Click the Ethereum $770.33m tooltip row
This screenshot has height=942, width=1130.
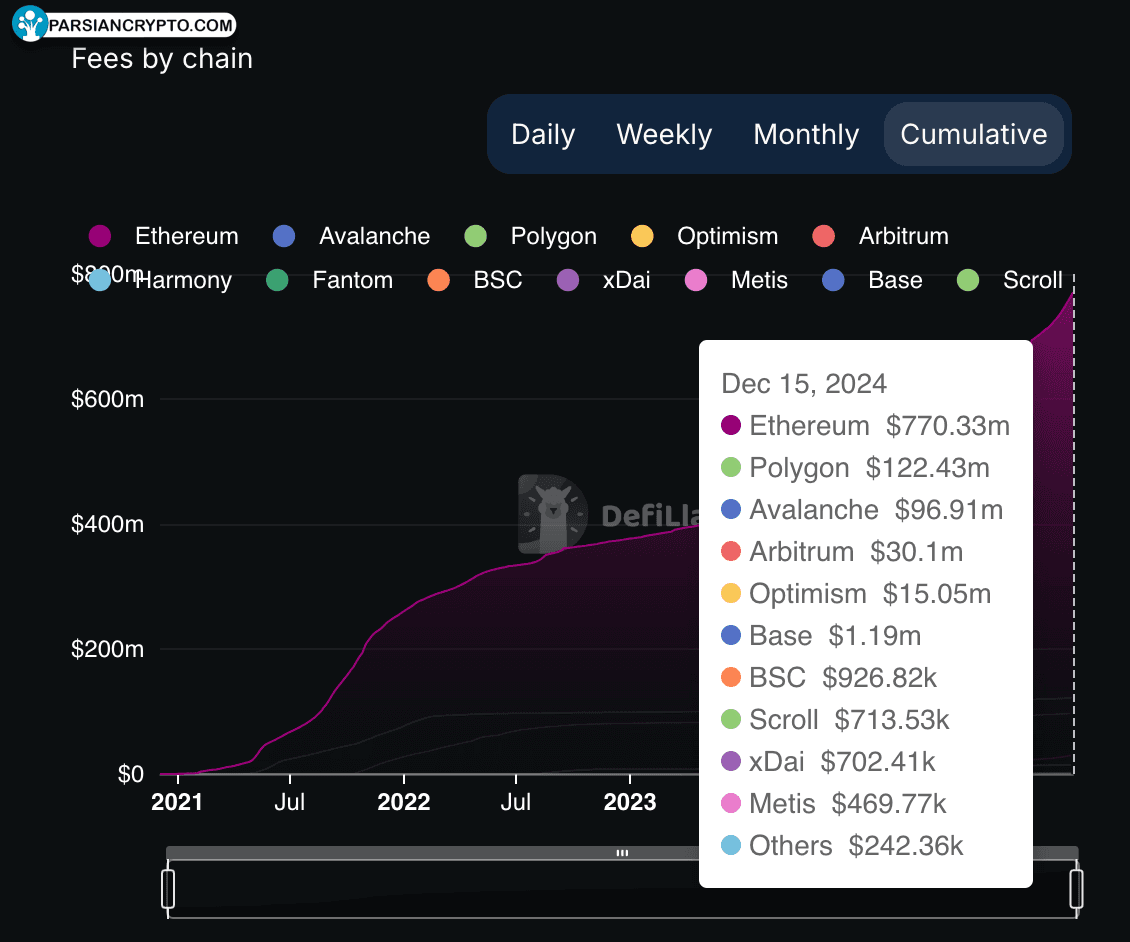866,425
